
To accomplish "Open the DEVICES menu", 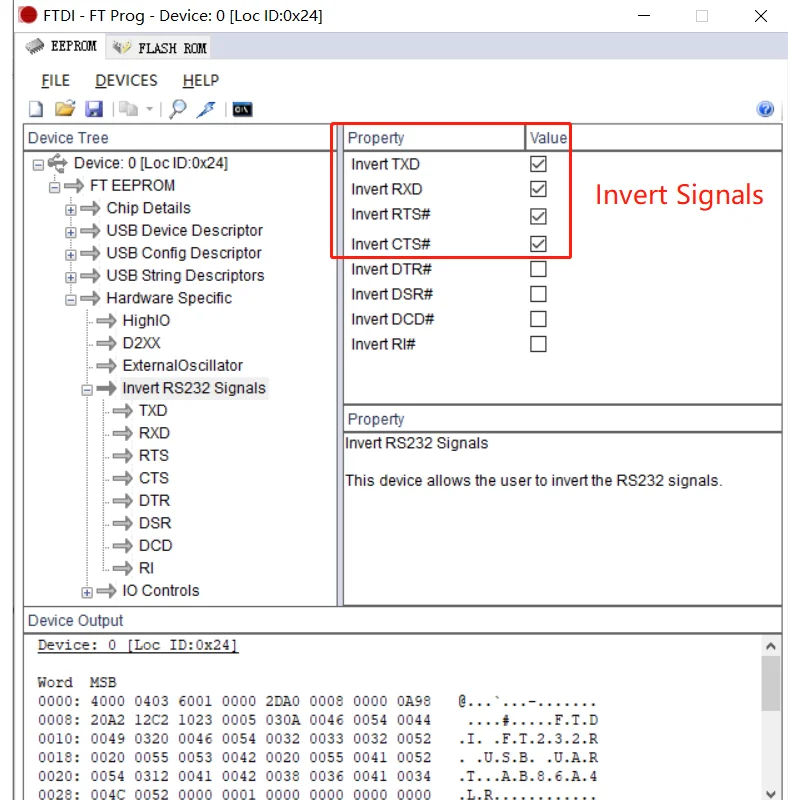I will tap(126, 81).
